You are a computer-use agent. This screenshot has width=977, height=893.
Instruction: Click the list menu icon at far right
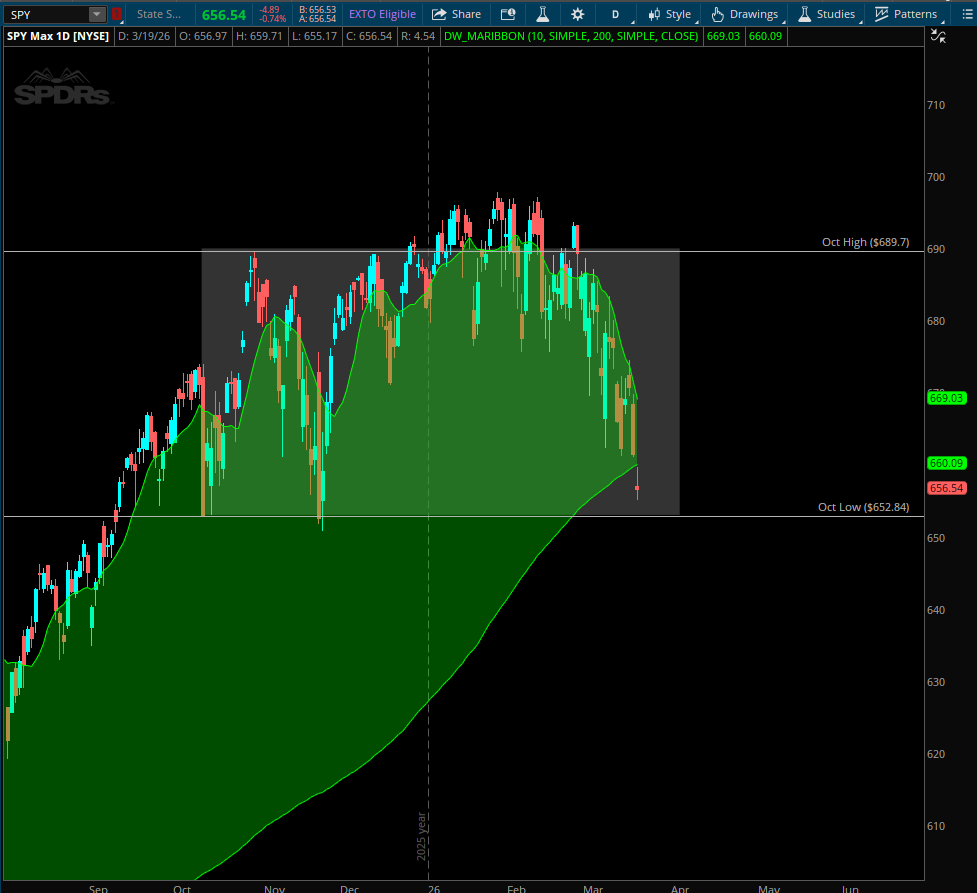[967, 14]
